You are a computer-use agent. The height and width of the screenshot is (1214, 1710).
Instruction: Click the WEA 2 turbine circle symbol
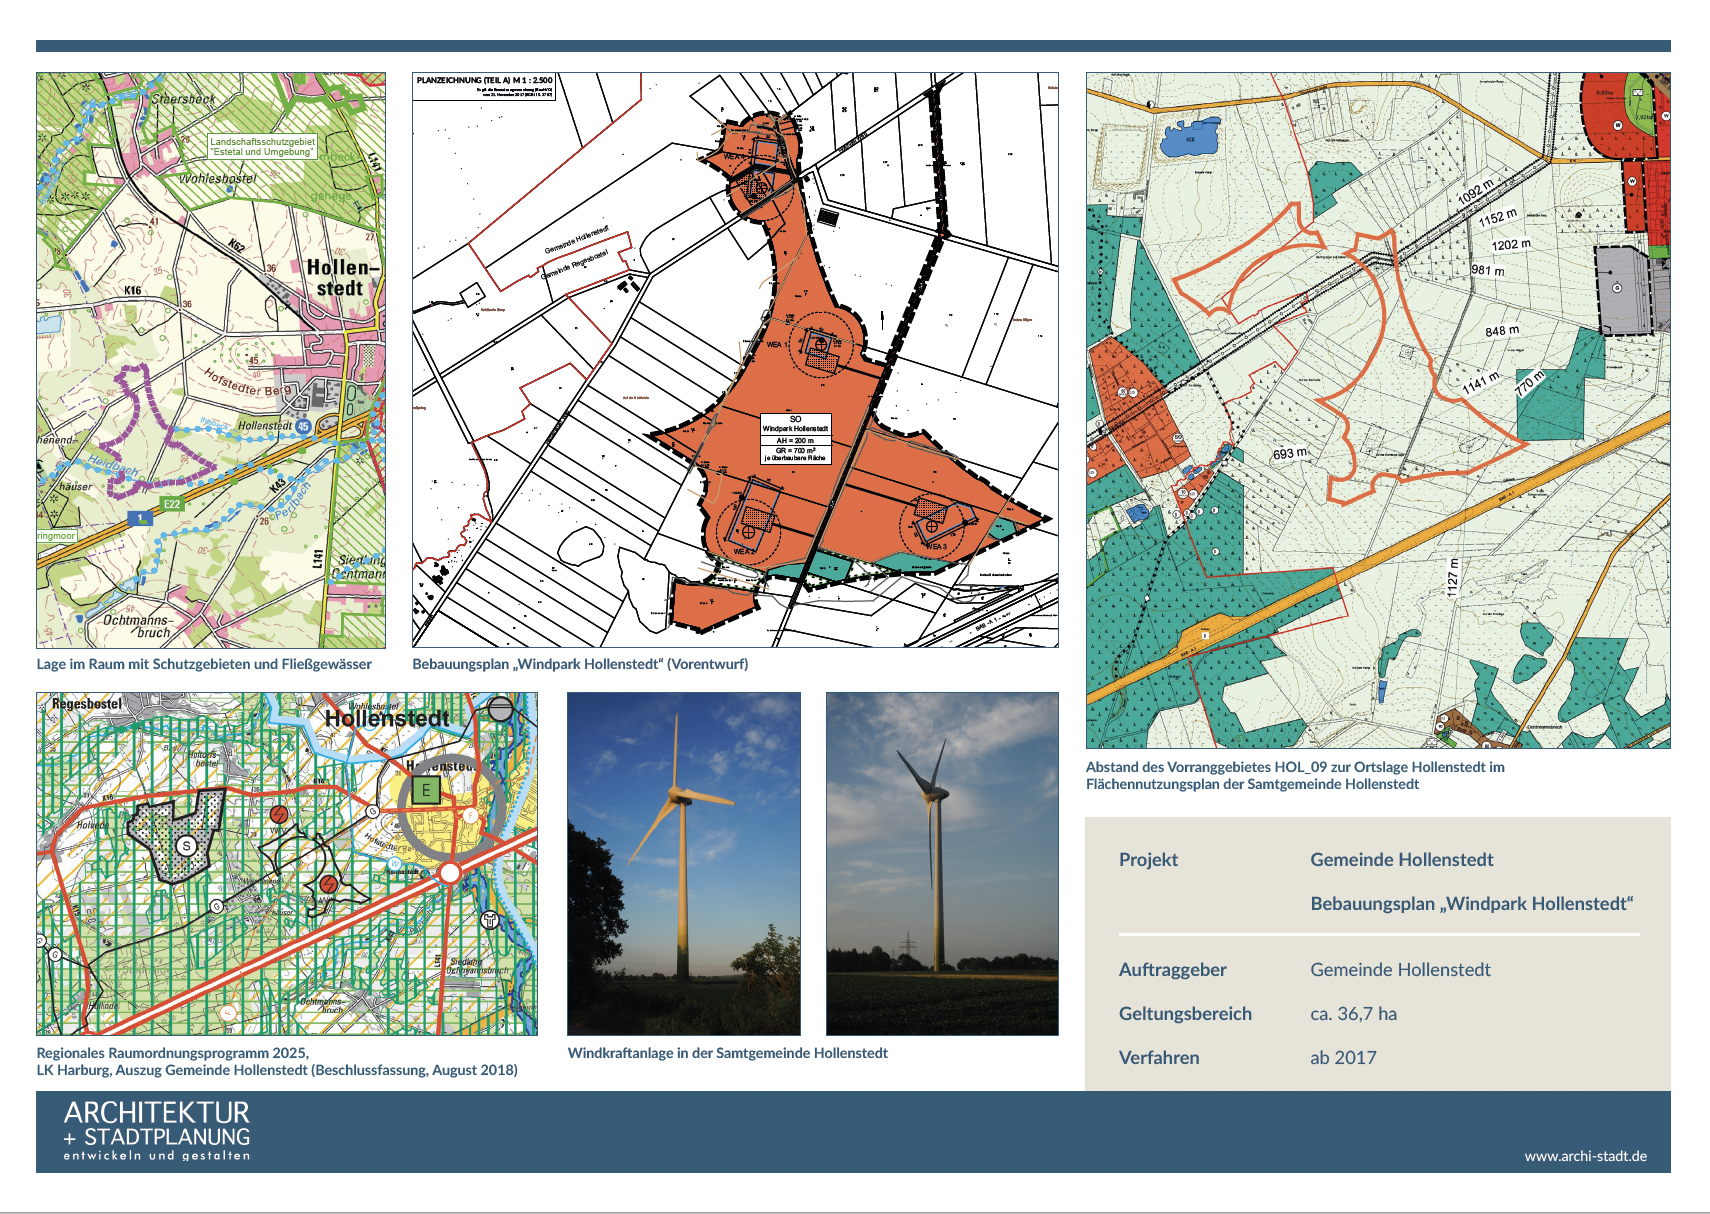[x=748, y=531]
